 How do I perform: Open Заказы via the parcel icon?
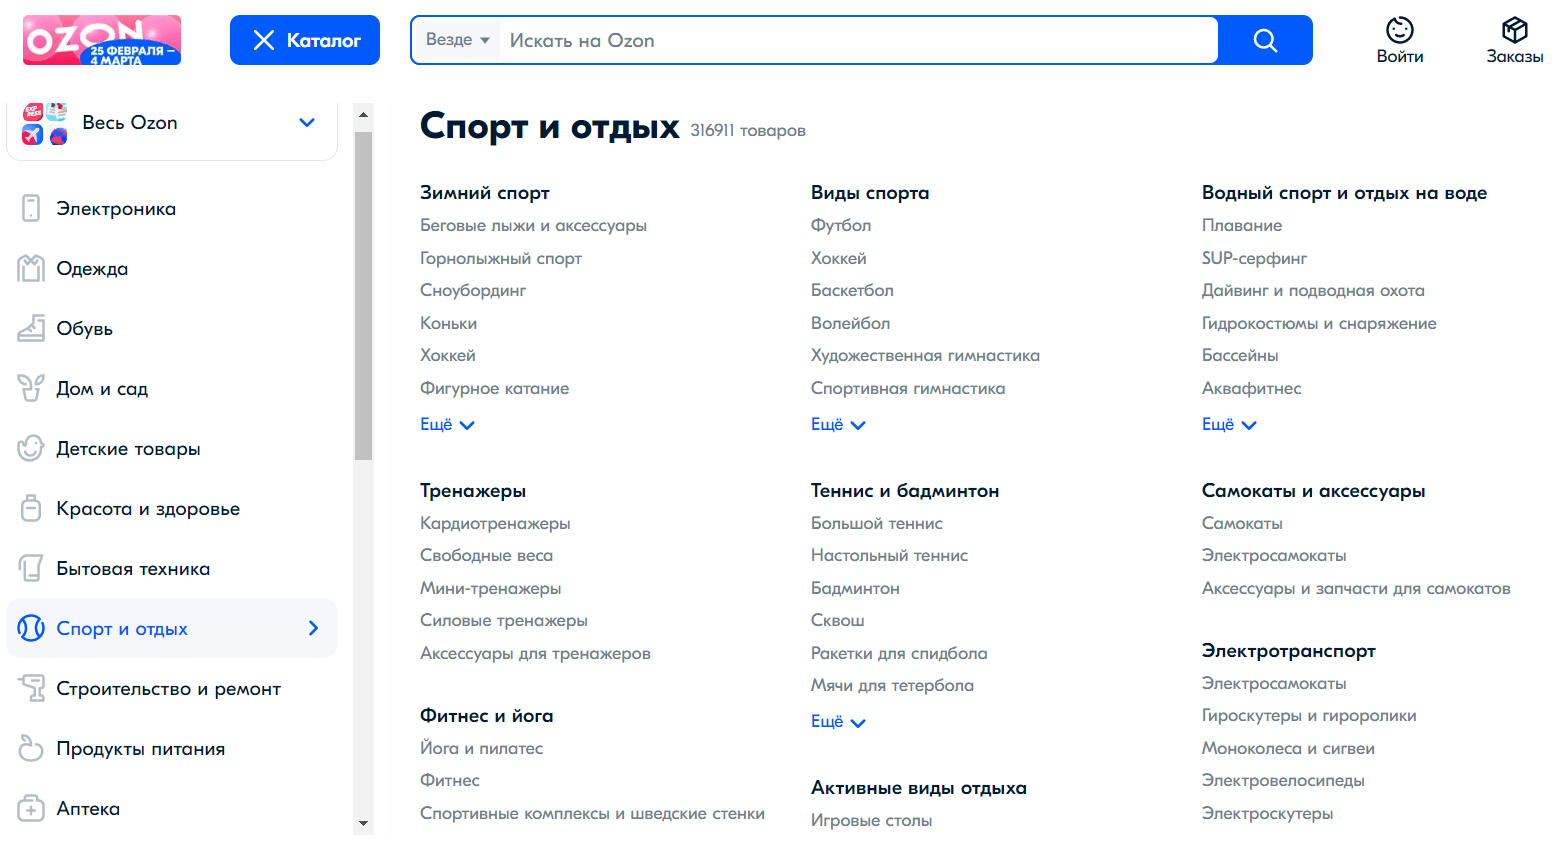point(1515,30)
